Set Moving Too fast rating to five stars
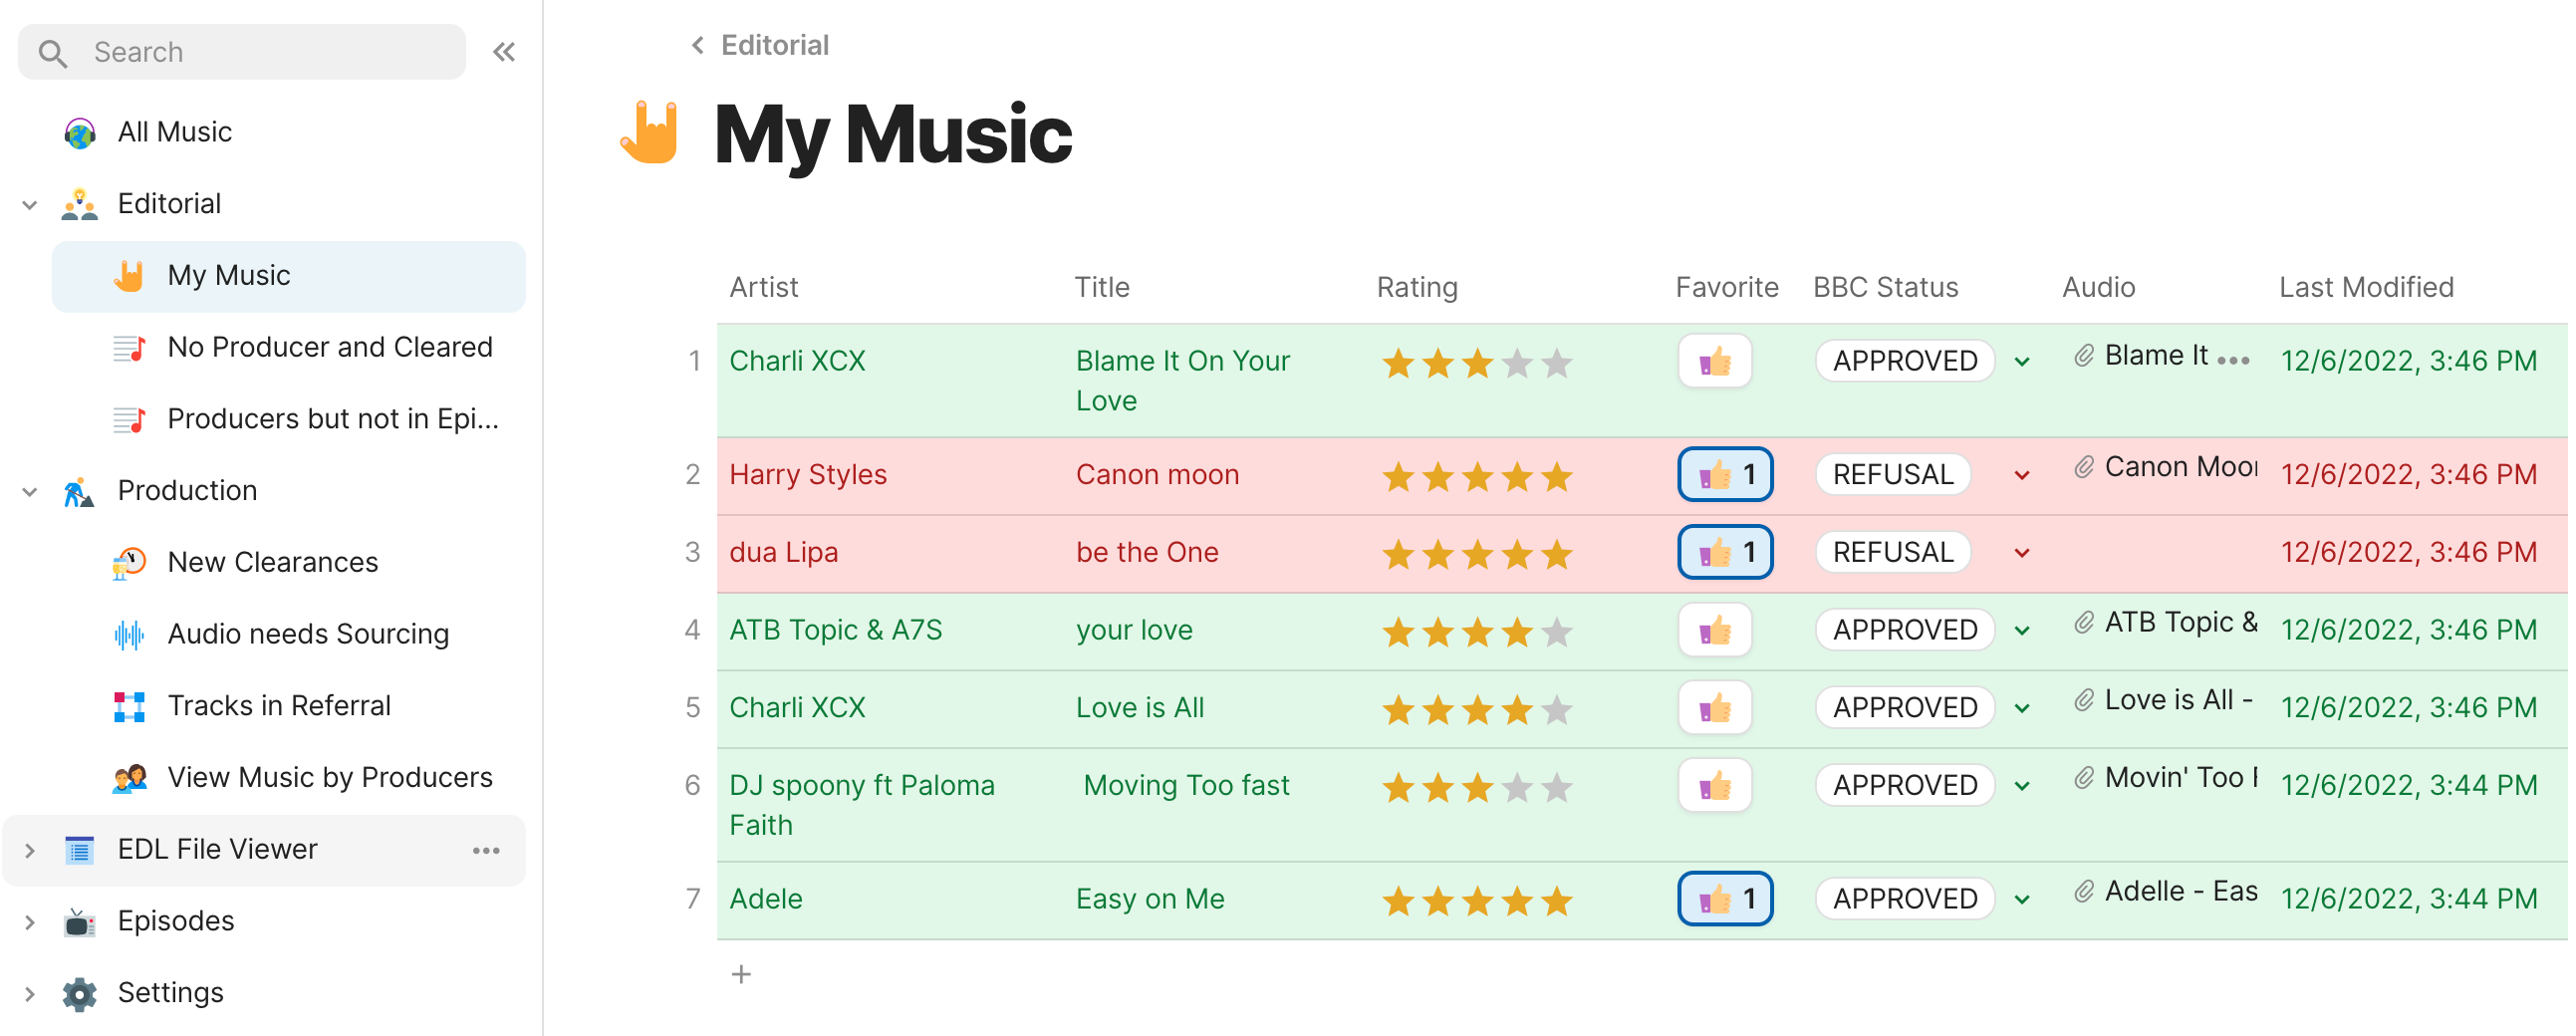2576x1036 pixels. pos(1557,788)
